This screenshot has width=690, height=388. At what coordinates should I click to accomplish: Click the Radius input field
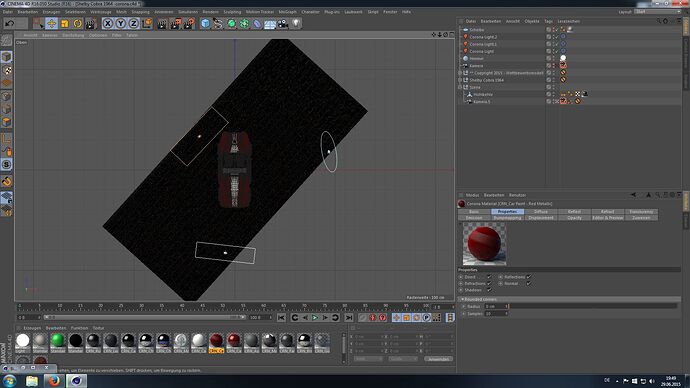pyautogui.click(x=496, y=306)
